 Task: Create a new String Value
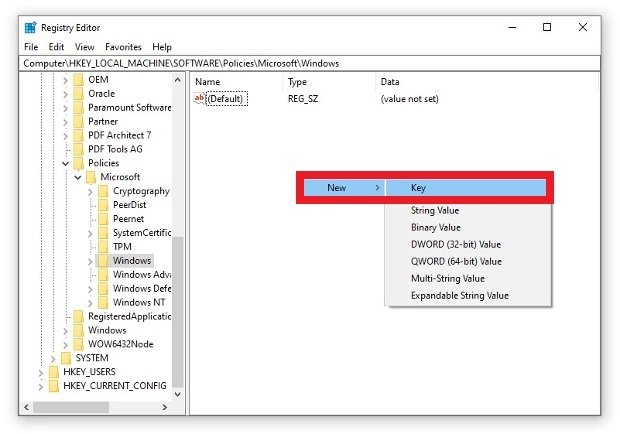pos(435,210)
